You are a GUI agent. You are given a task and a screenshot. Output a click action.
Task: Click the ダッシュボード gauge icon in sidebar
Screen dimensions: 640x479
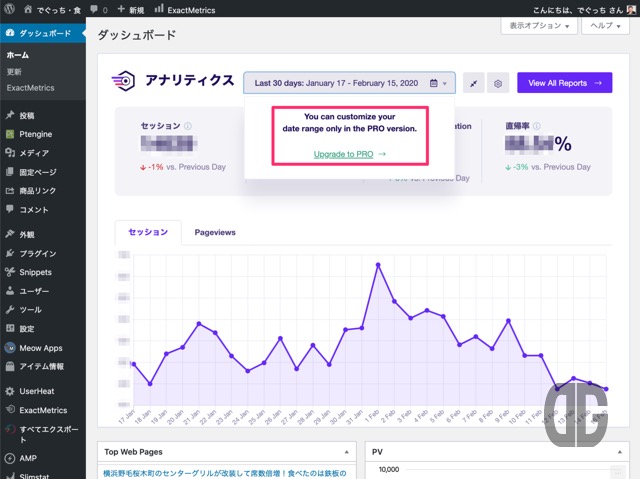click(x=10, y=33)
